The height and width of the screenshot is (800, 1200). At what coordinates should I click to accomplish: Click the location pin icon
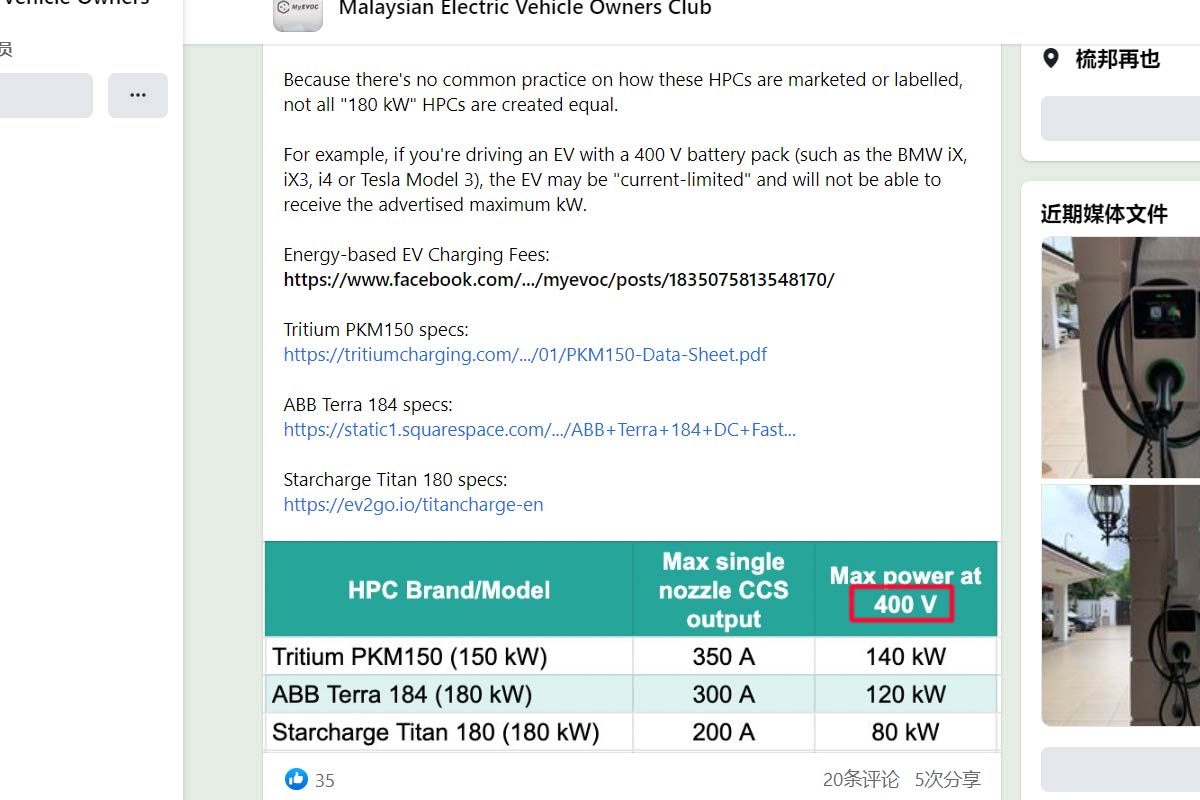(1050, 59)
